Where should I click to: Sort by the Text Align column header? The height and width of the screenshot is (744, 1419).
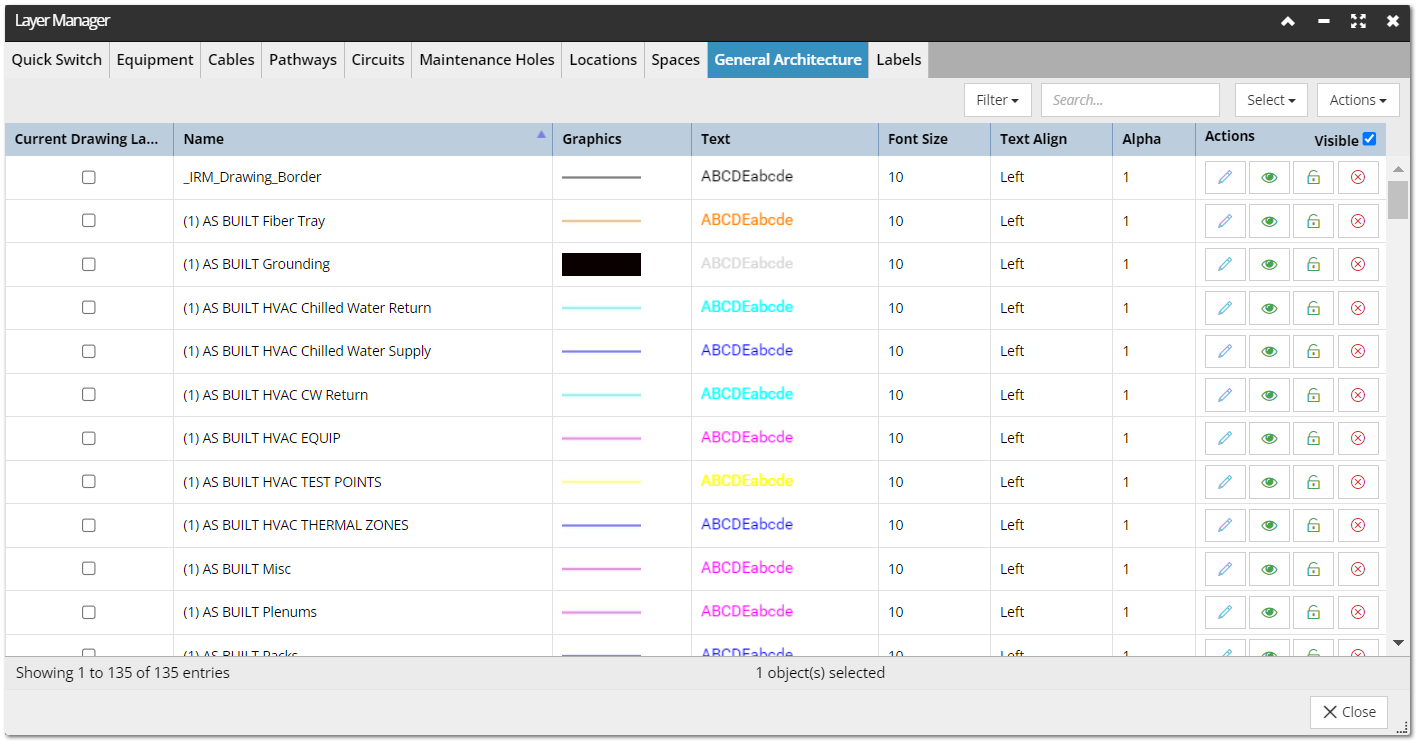[1051, 139]
